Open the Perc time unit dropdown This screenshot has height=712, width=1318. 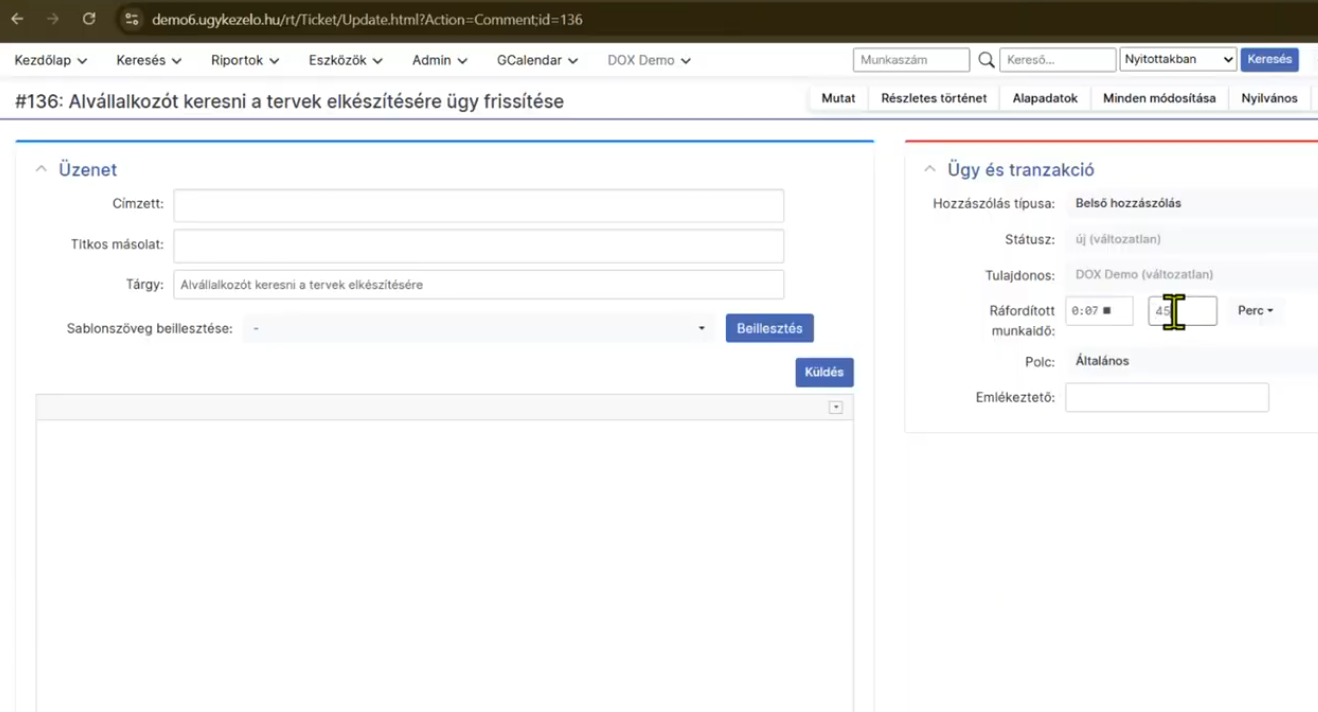pyautogui.click(x=1255, y=311)
